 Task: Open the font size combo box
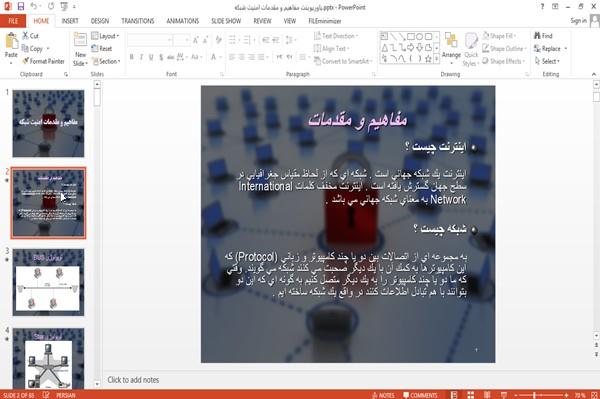click(x=181, y=40)
